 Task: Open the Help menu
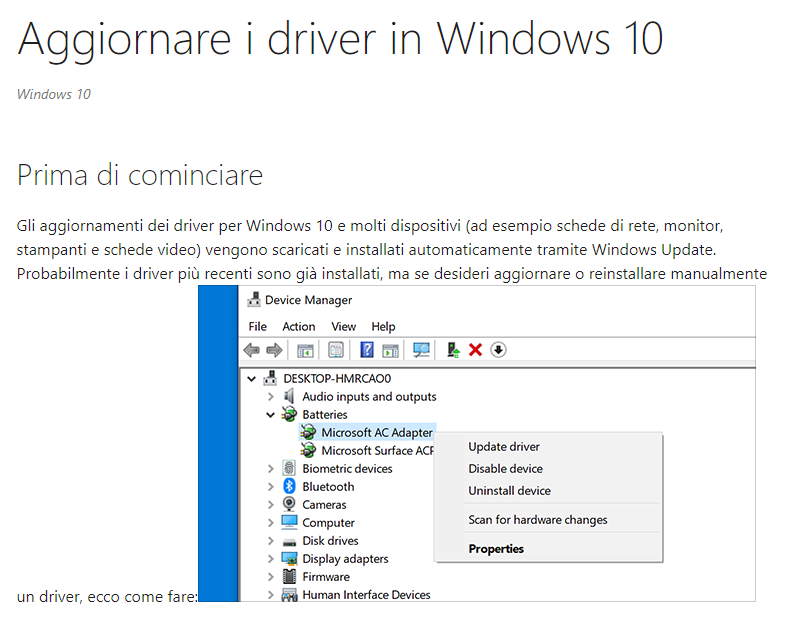[383, 326]
